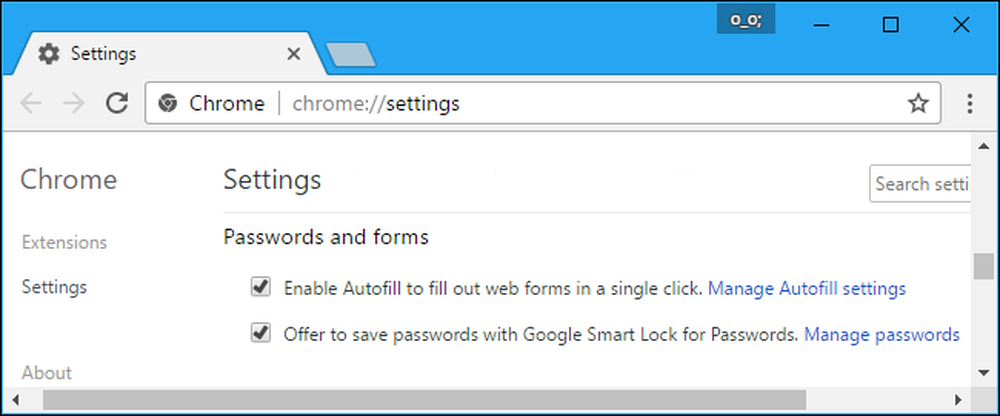Open the Manage passwords link

point(882,334)
